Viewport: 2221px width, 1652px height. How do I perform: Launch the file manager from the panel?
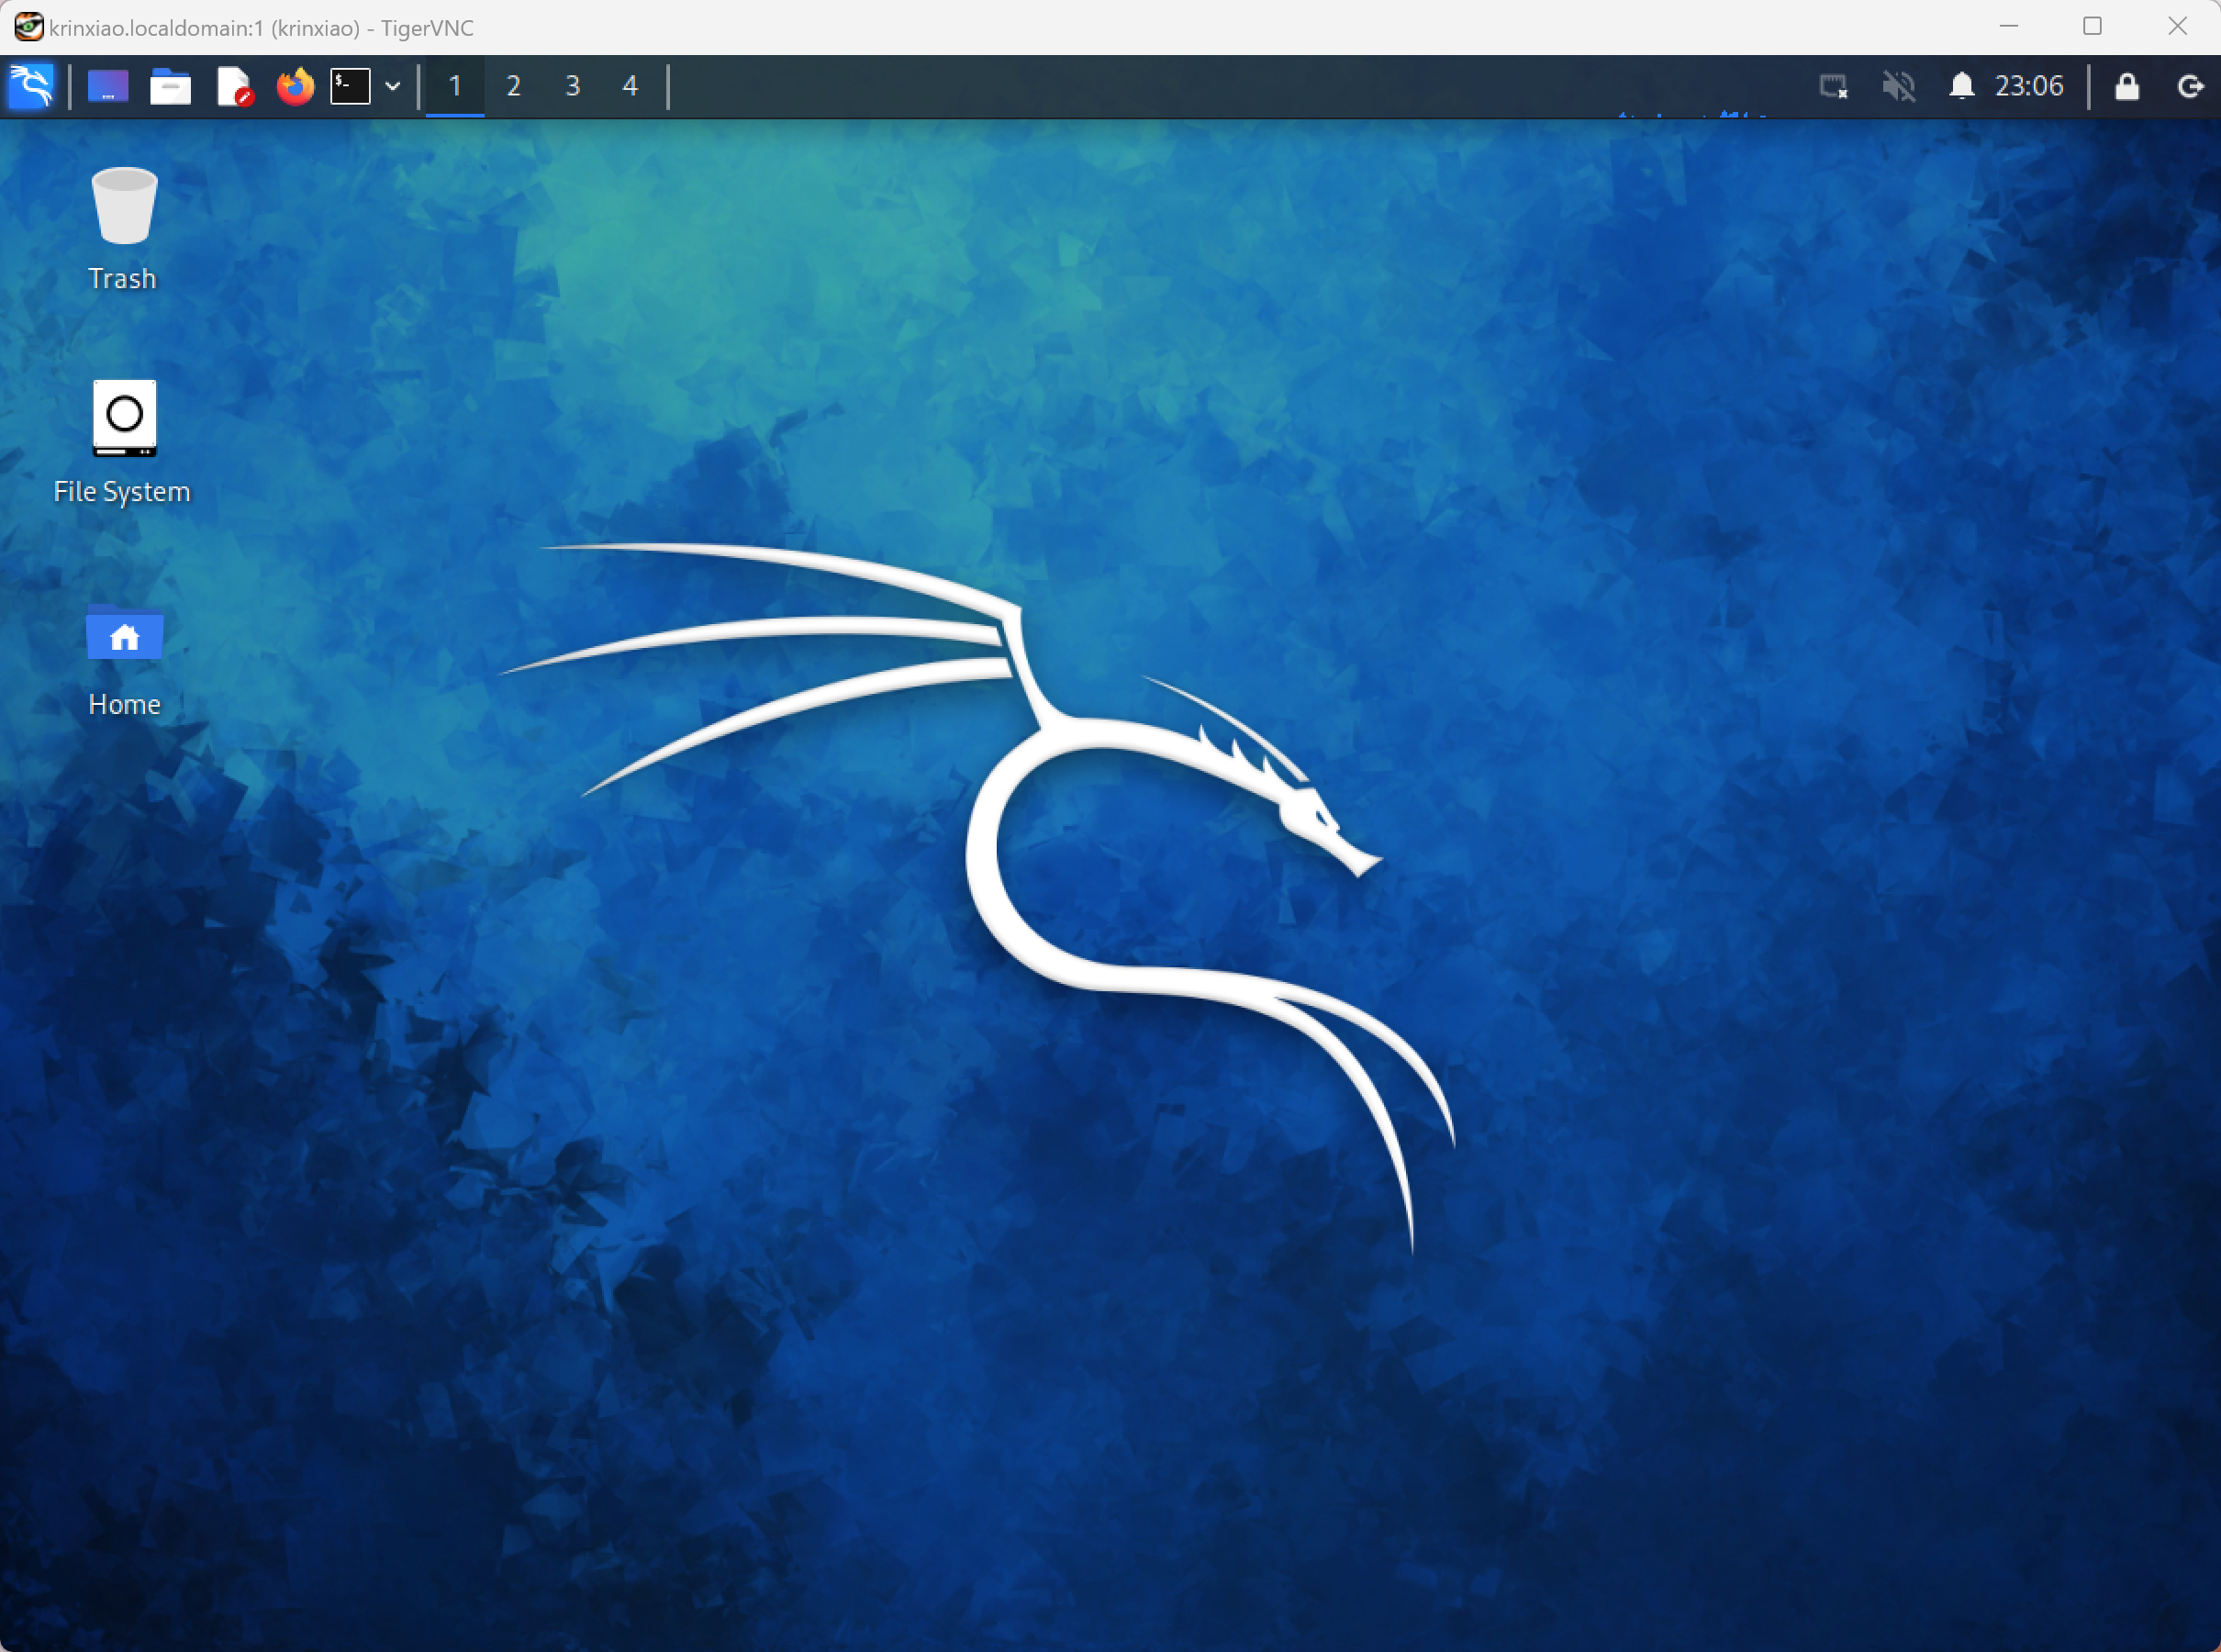tap(170, 86)
